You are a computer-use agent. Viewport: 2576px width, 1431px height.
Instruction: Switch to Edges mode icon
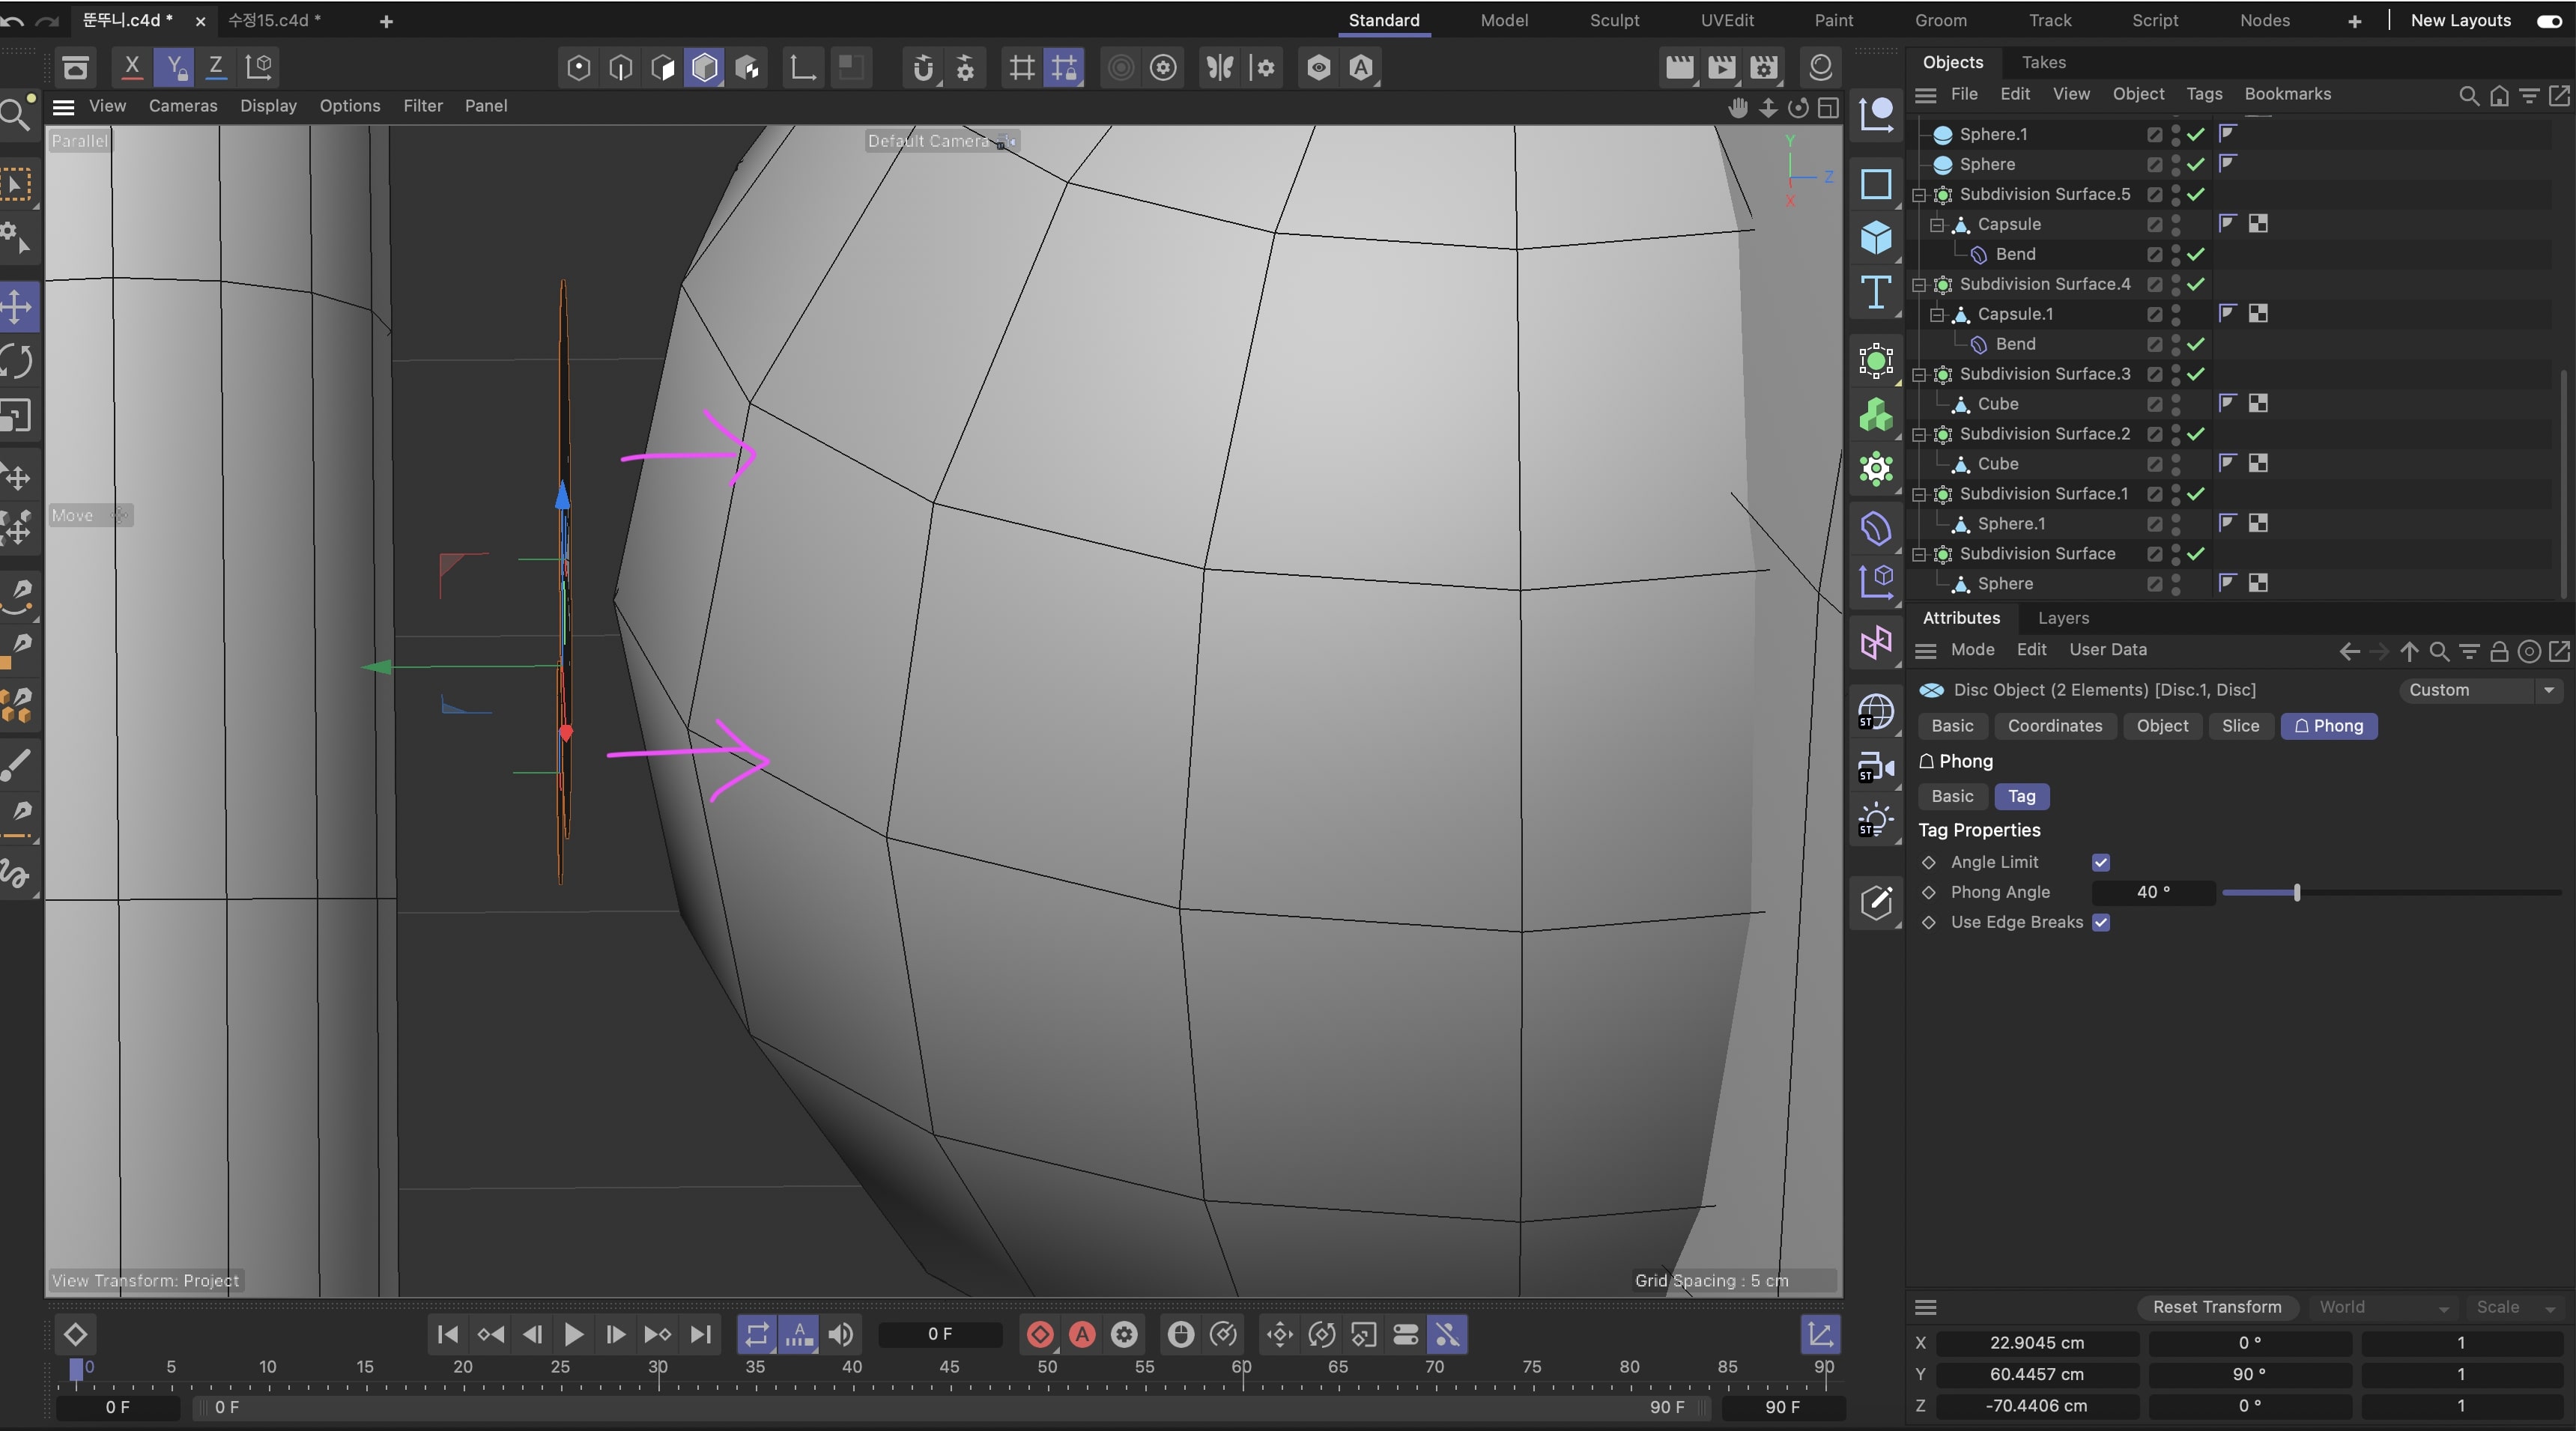(x=620, y=68)
